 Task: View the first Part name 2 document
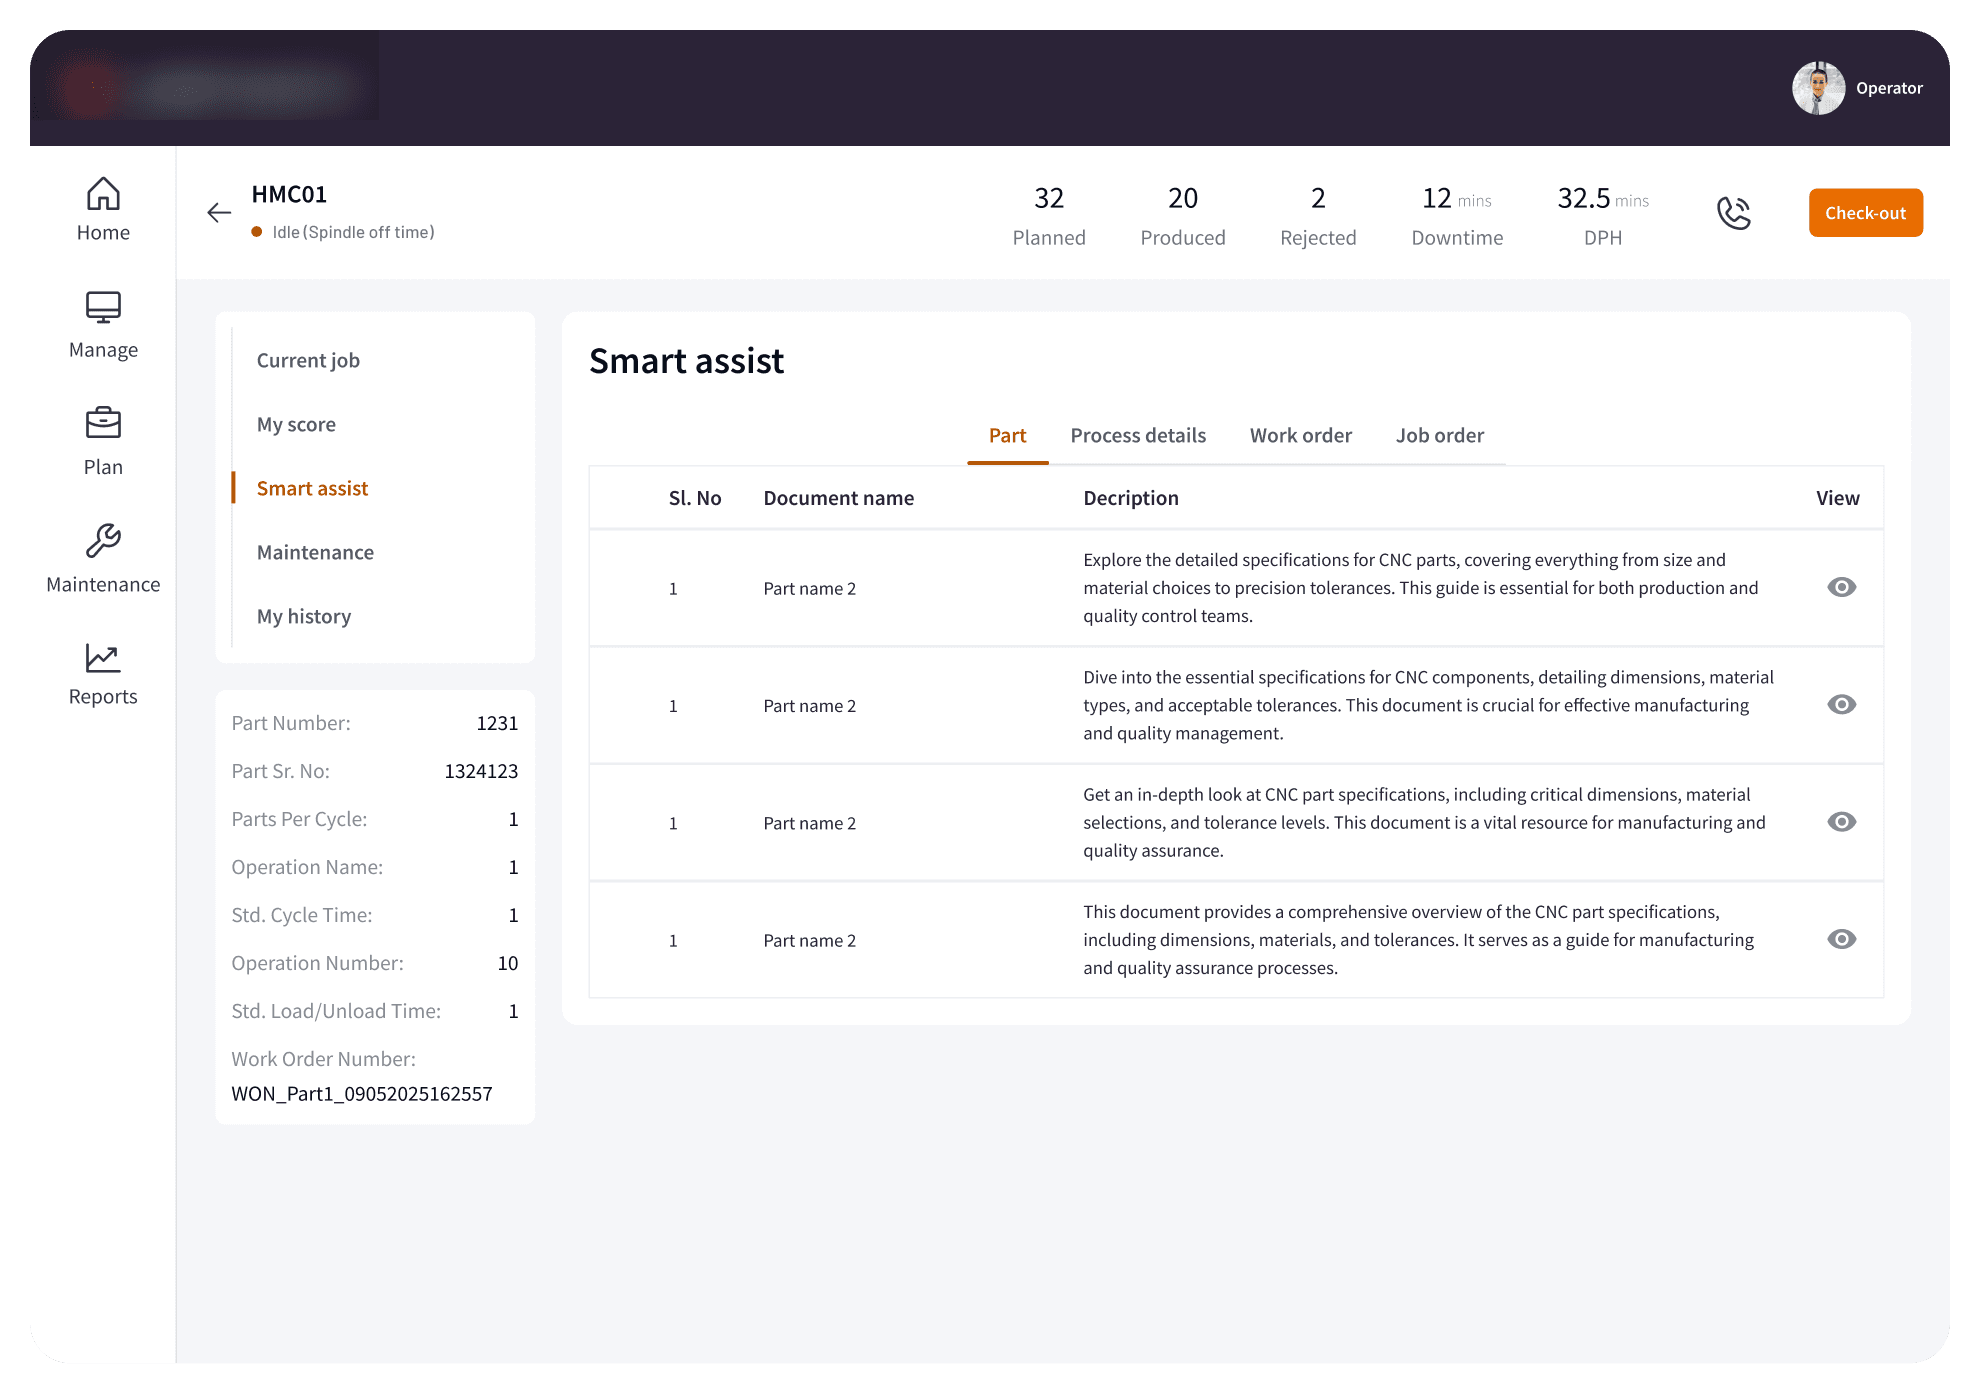(x=1841, y=587)
